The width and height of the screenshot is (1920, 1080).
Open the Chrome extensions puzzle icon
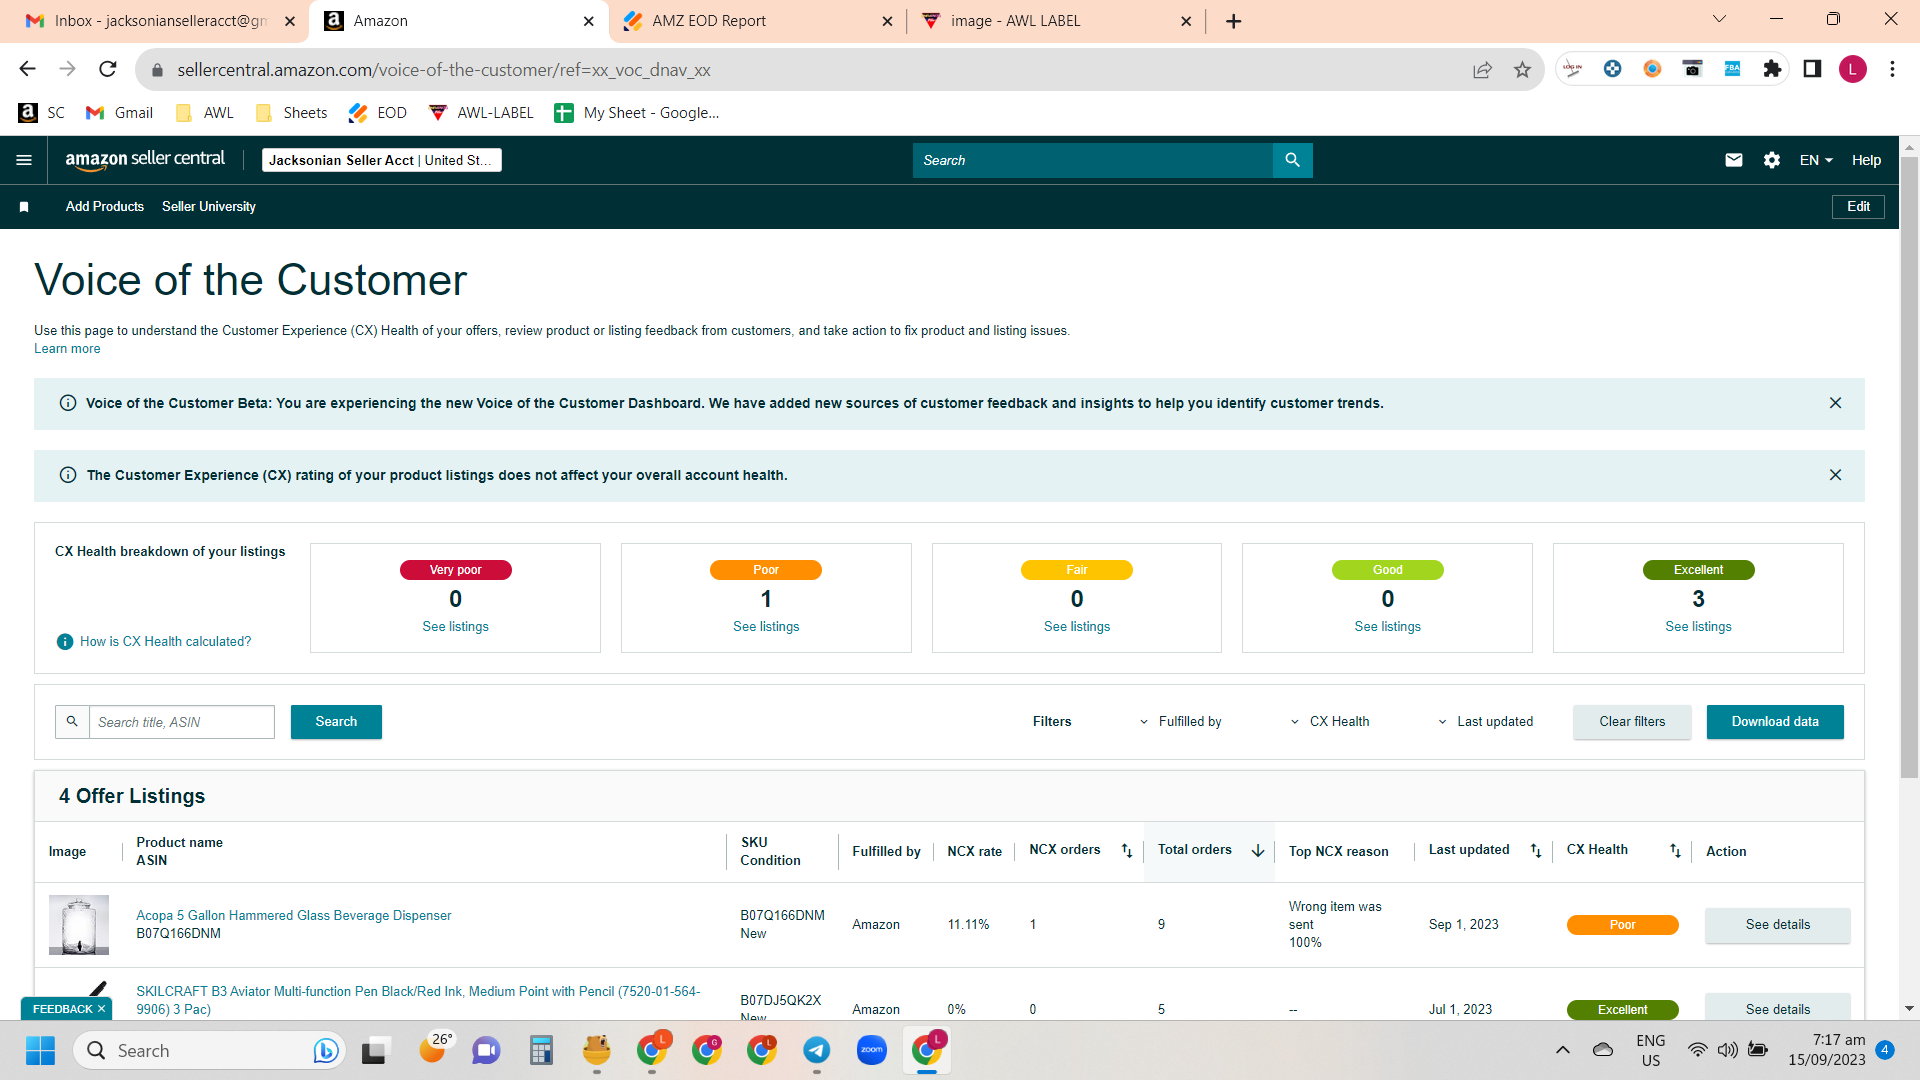pyautogui.click(x=1772, y=69)
